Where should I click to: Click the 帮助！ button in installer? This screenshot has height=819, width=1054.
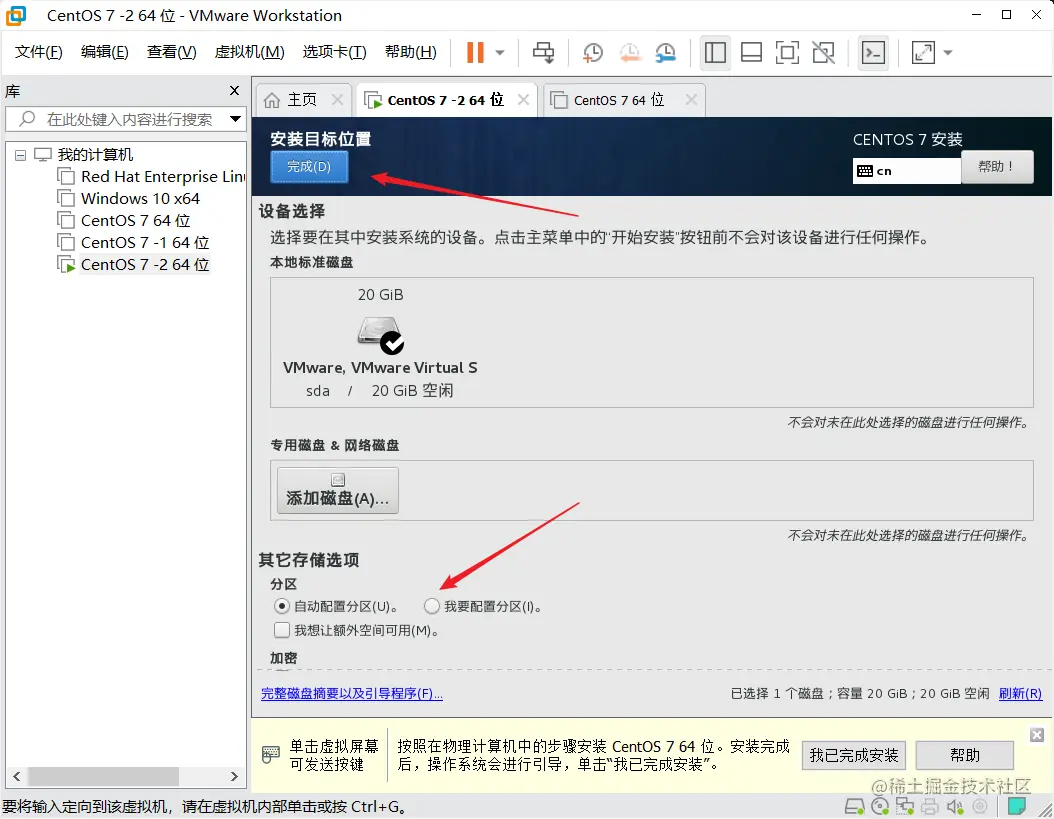[x=997, y=167]
